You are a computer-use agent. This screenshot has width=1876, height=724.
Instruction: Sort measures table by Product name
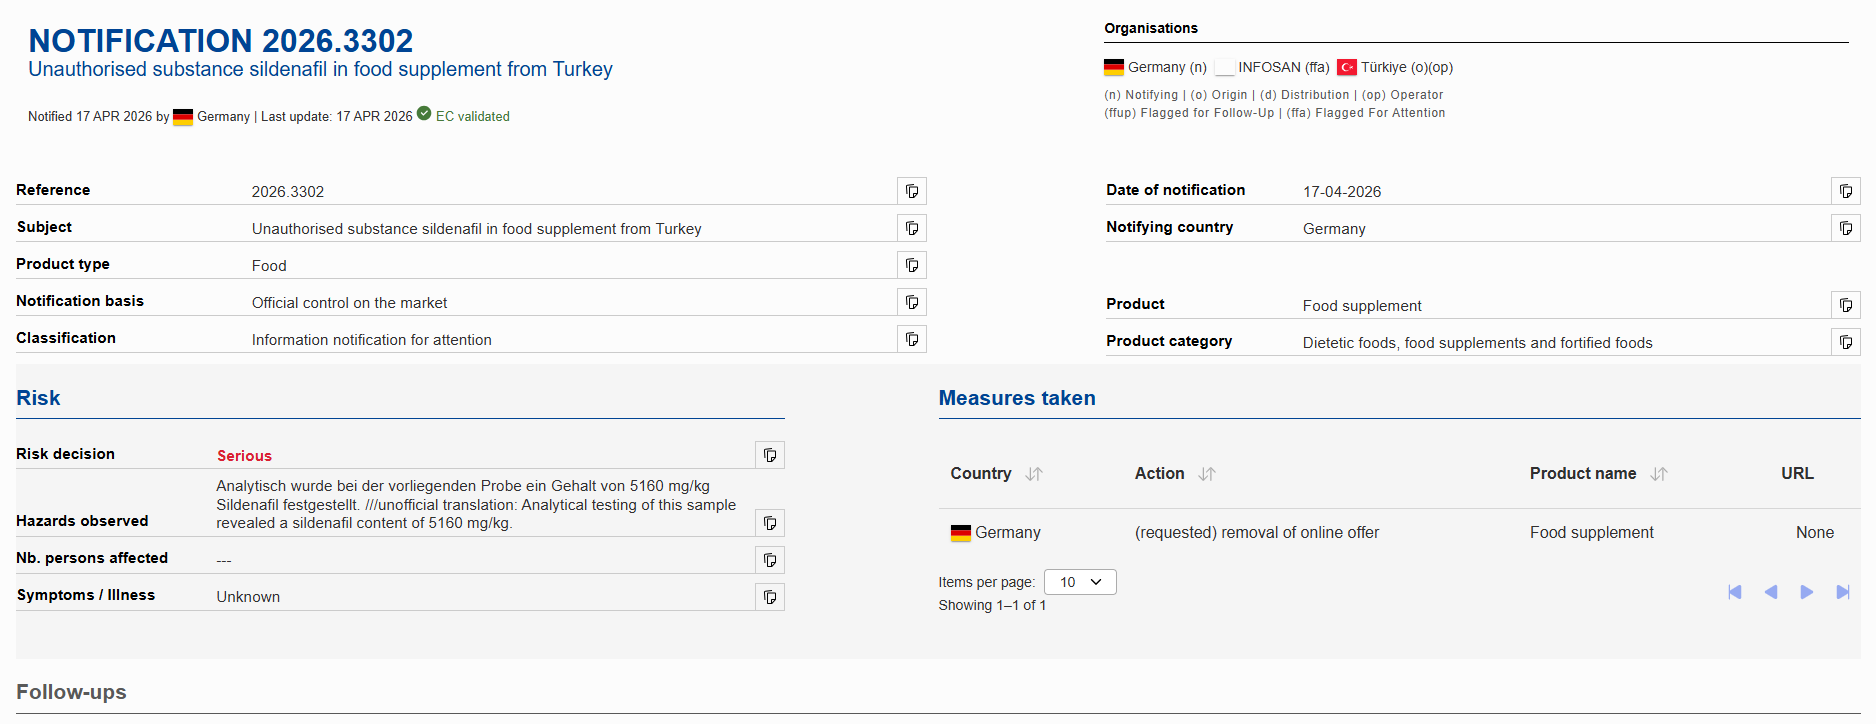1659,474
